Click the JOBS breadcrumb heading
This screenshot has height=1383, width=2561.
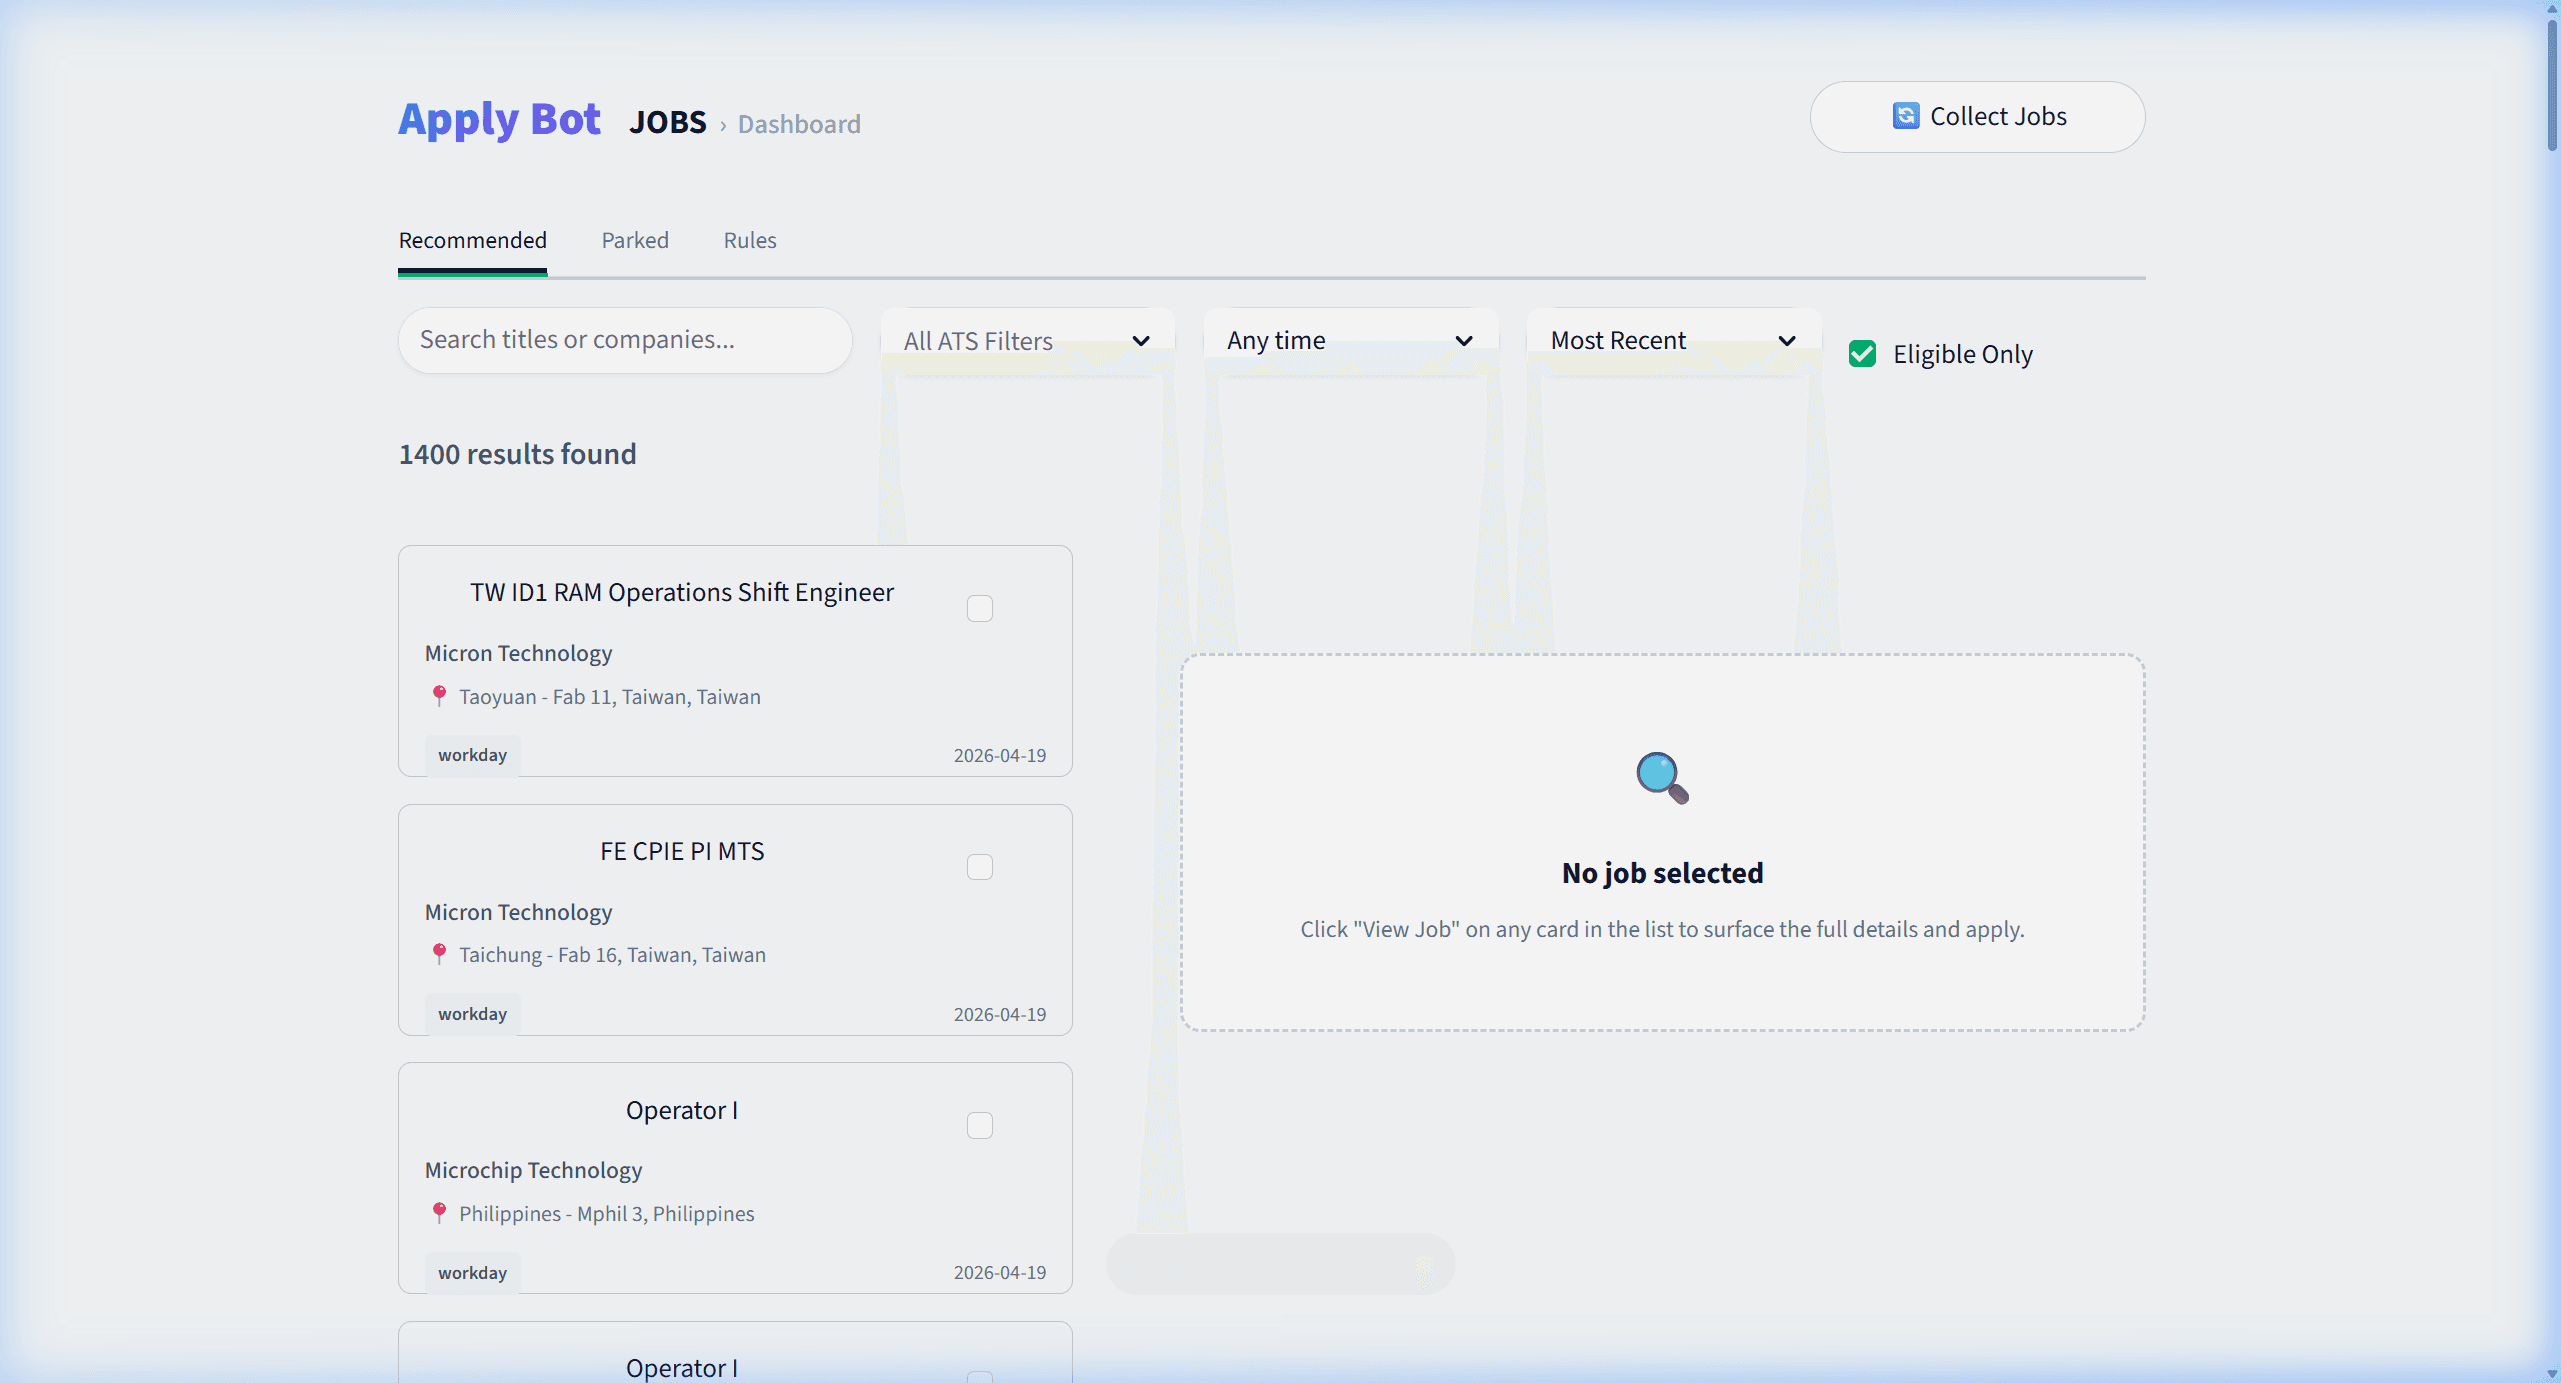pos(667,122)
